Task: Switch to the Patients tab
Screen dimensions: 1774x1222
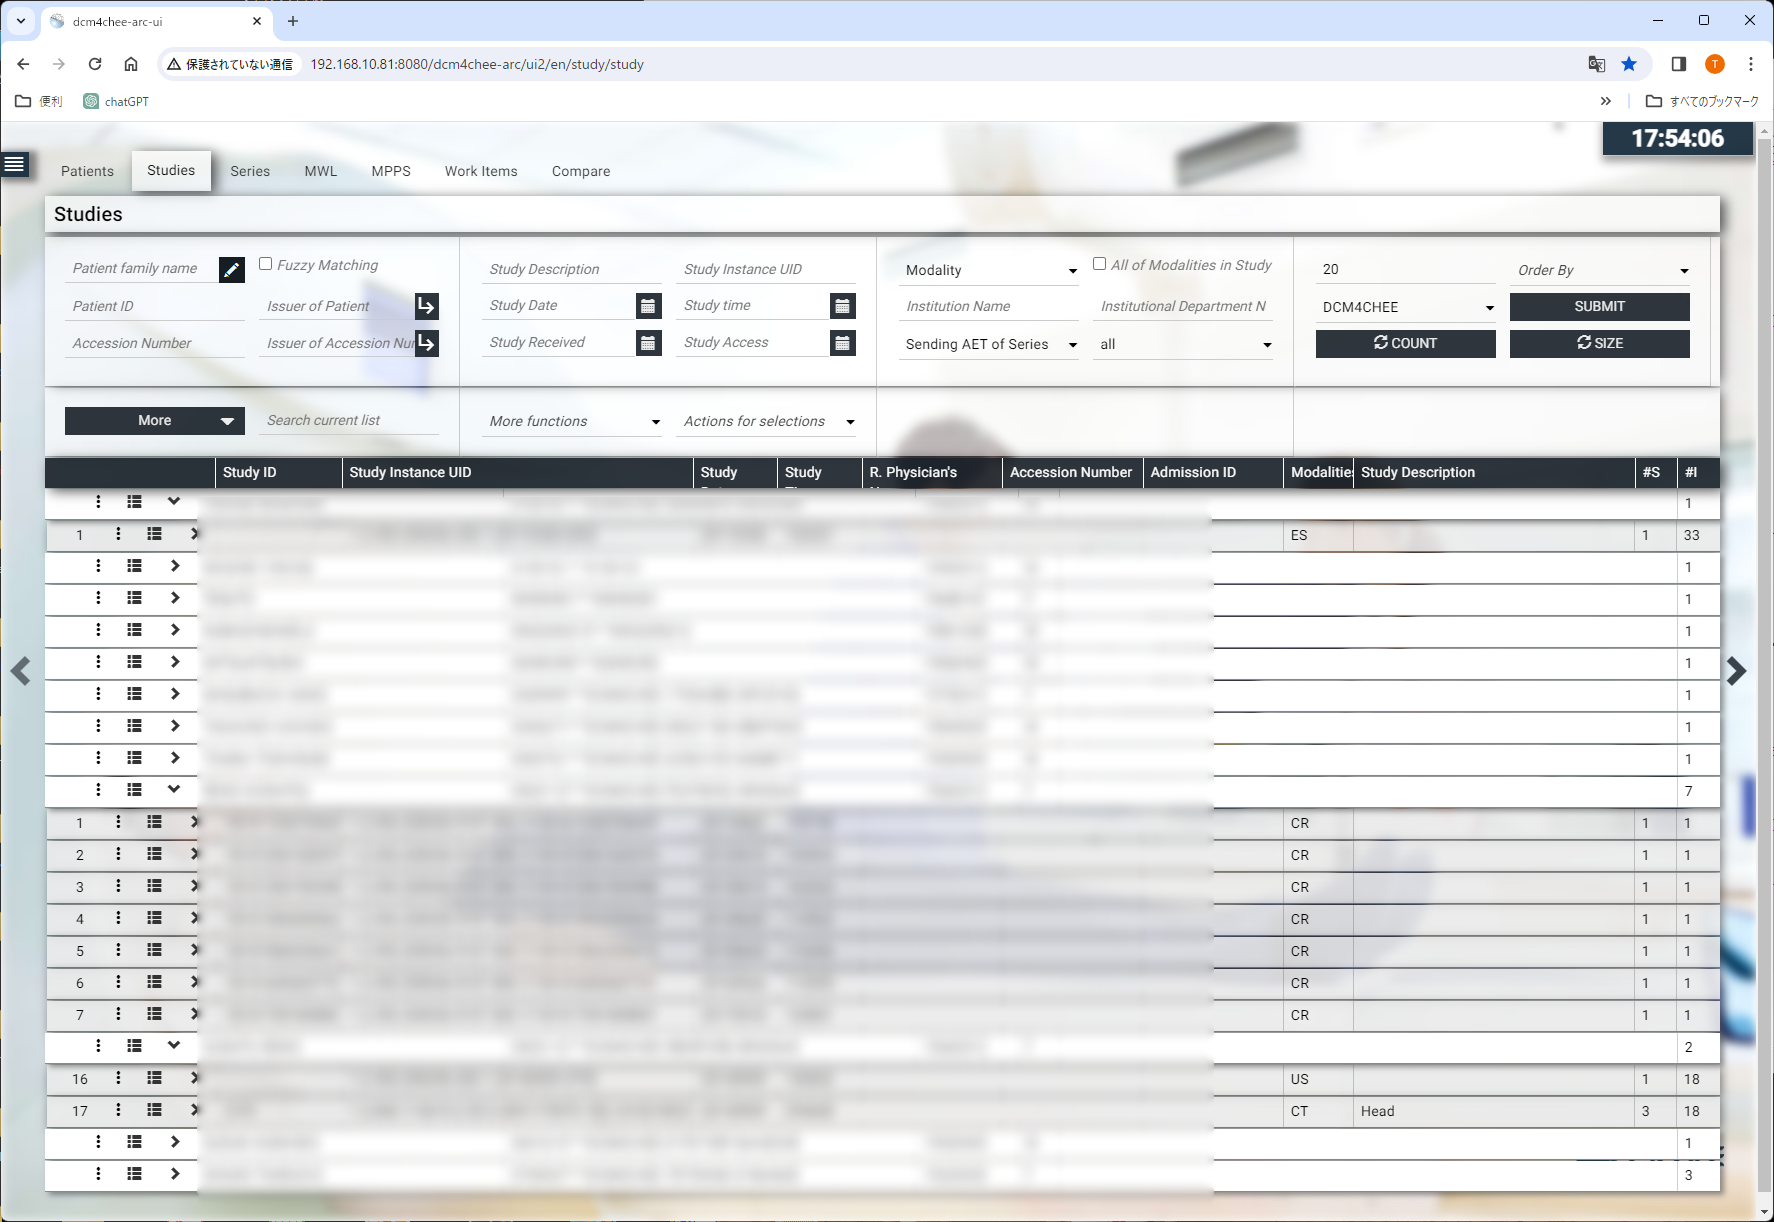Action: (87, 171)
